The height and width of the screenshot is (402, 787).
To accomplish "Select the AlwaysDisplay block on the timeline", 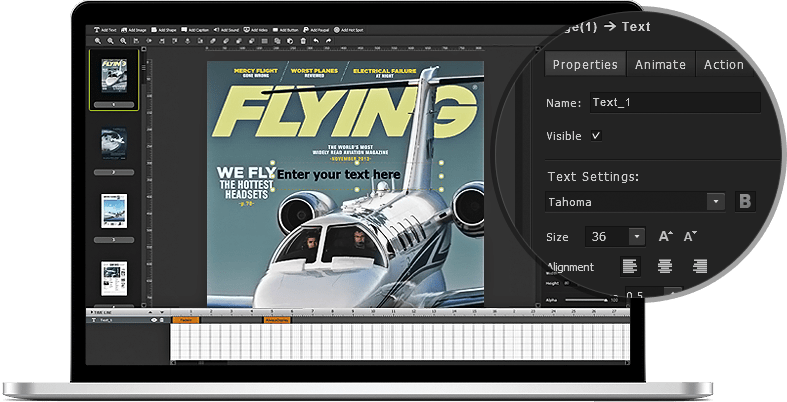I will coord(277,320).
